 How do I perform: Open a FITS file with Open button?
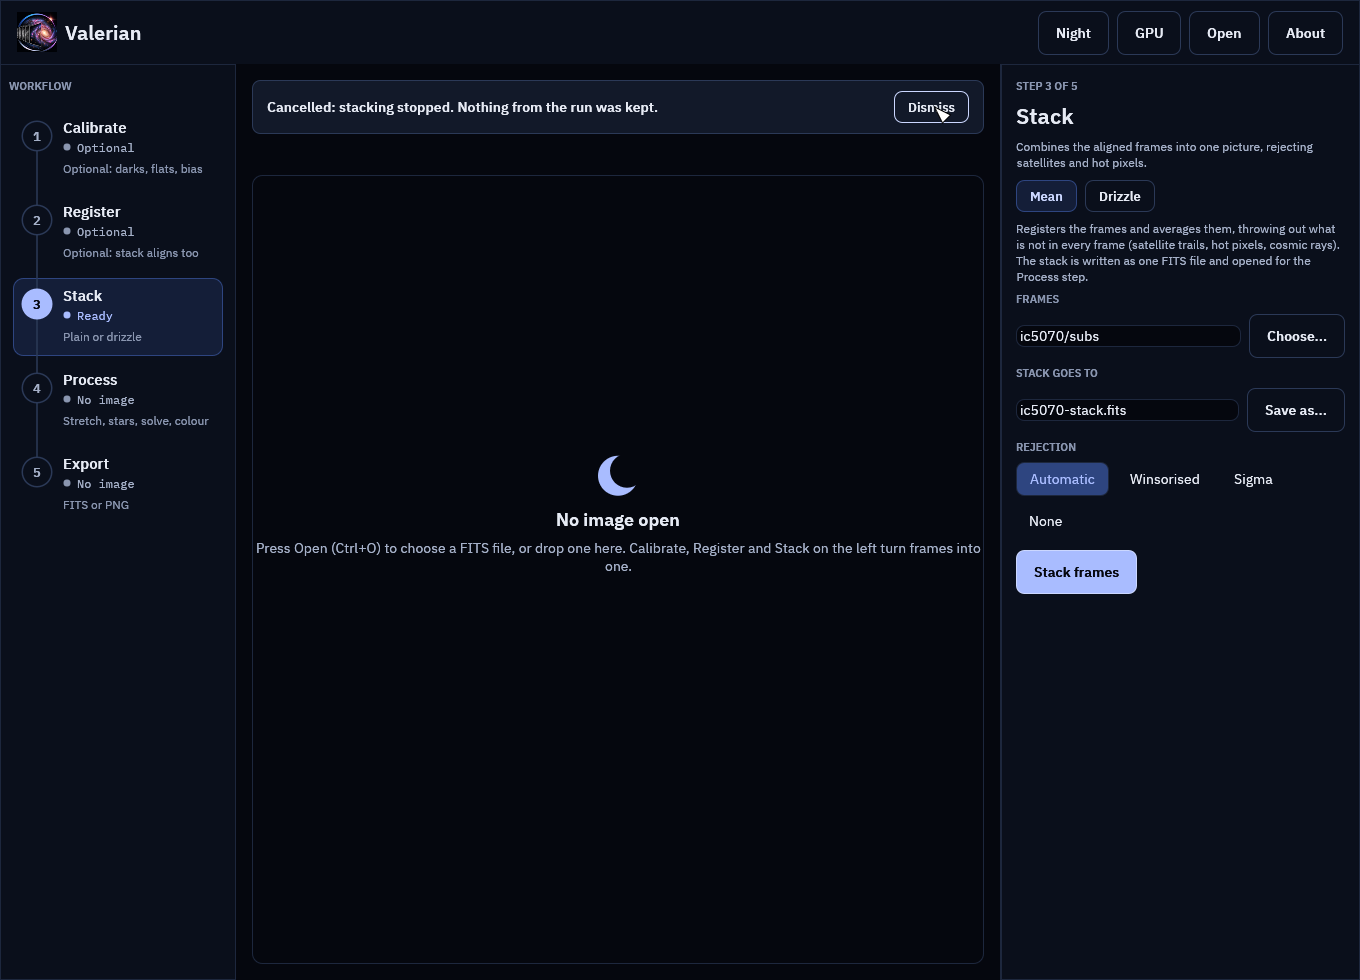point(1224,33)
